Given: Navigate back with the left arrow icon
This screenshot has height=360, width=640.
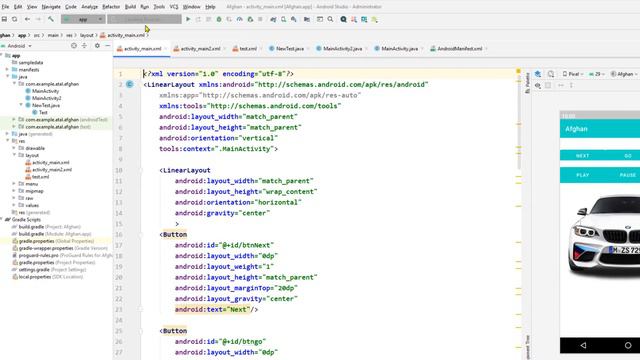Looking at the screenshot, I should (27, 19).
